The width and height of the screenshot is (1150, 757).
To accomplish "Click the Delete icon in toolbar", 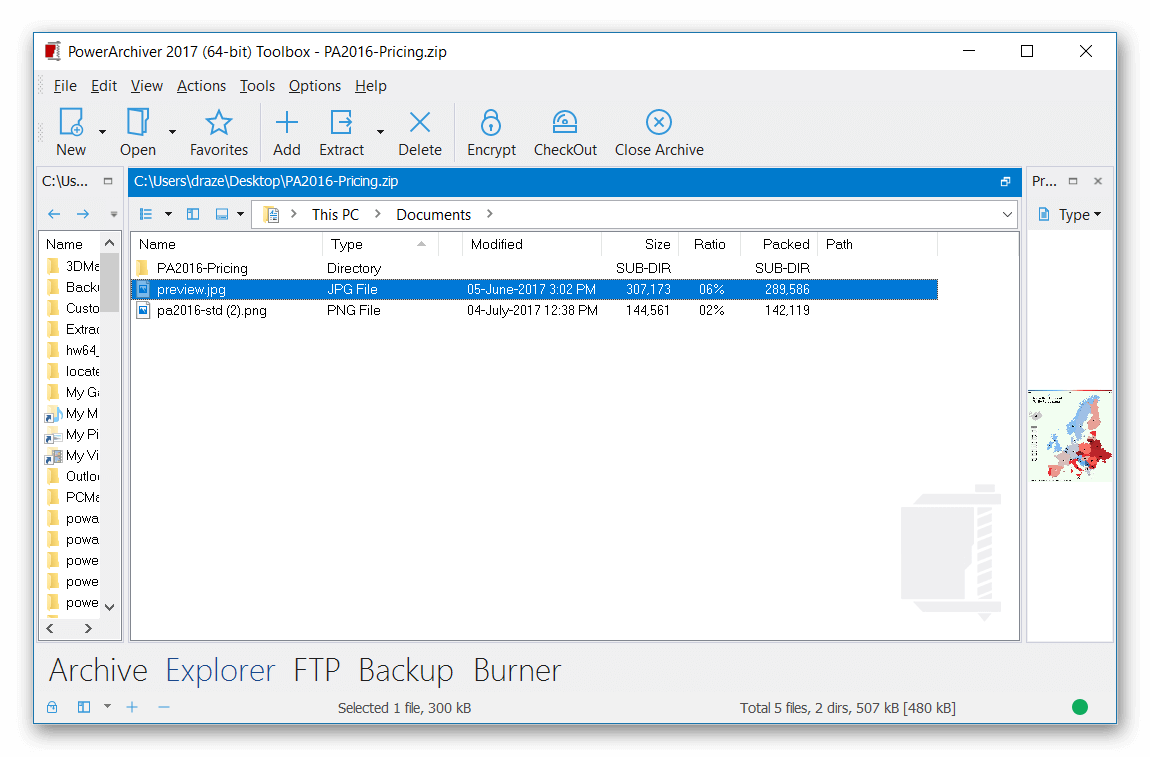I will (x=420, y=122).
